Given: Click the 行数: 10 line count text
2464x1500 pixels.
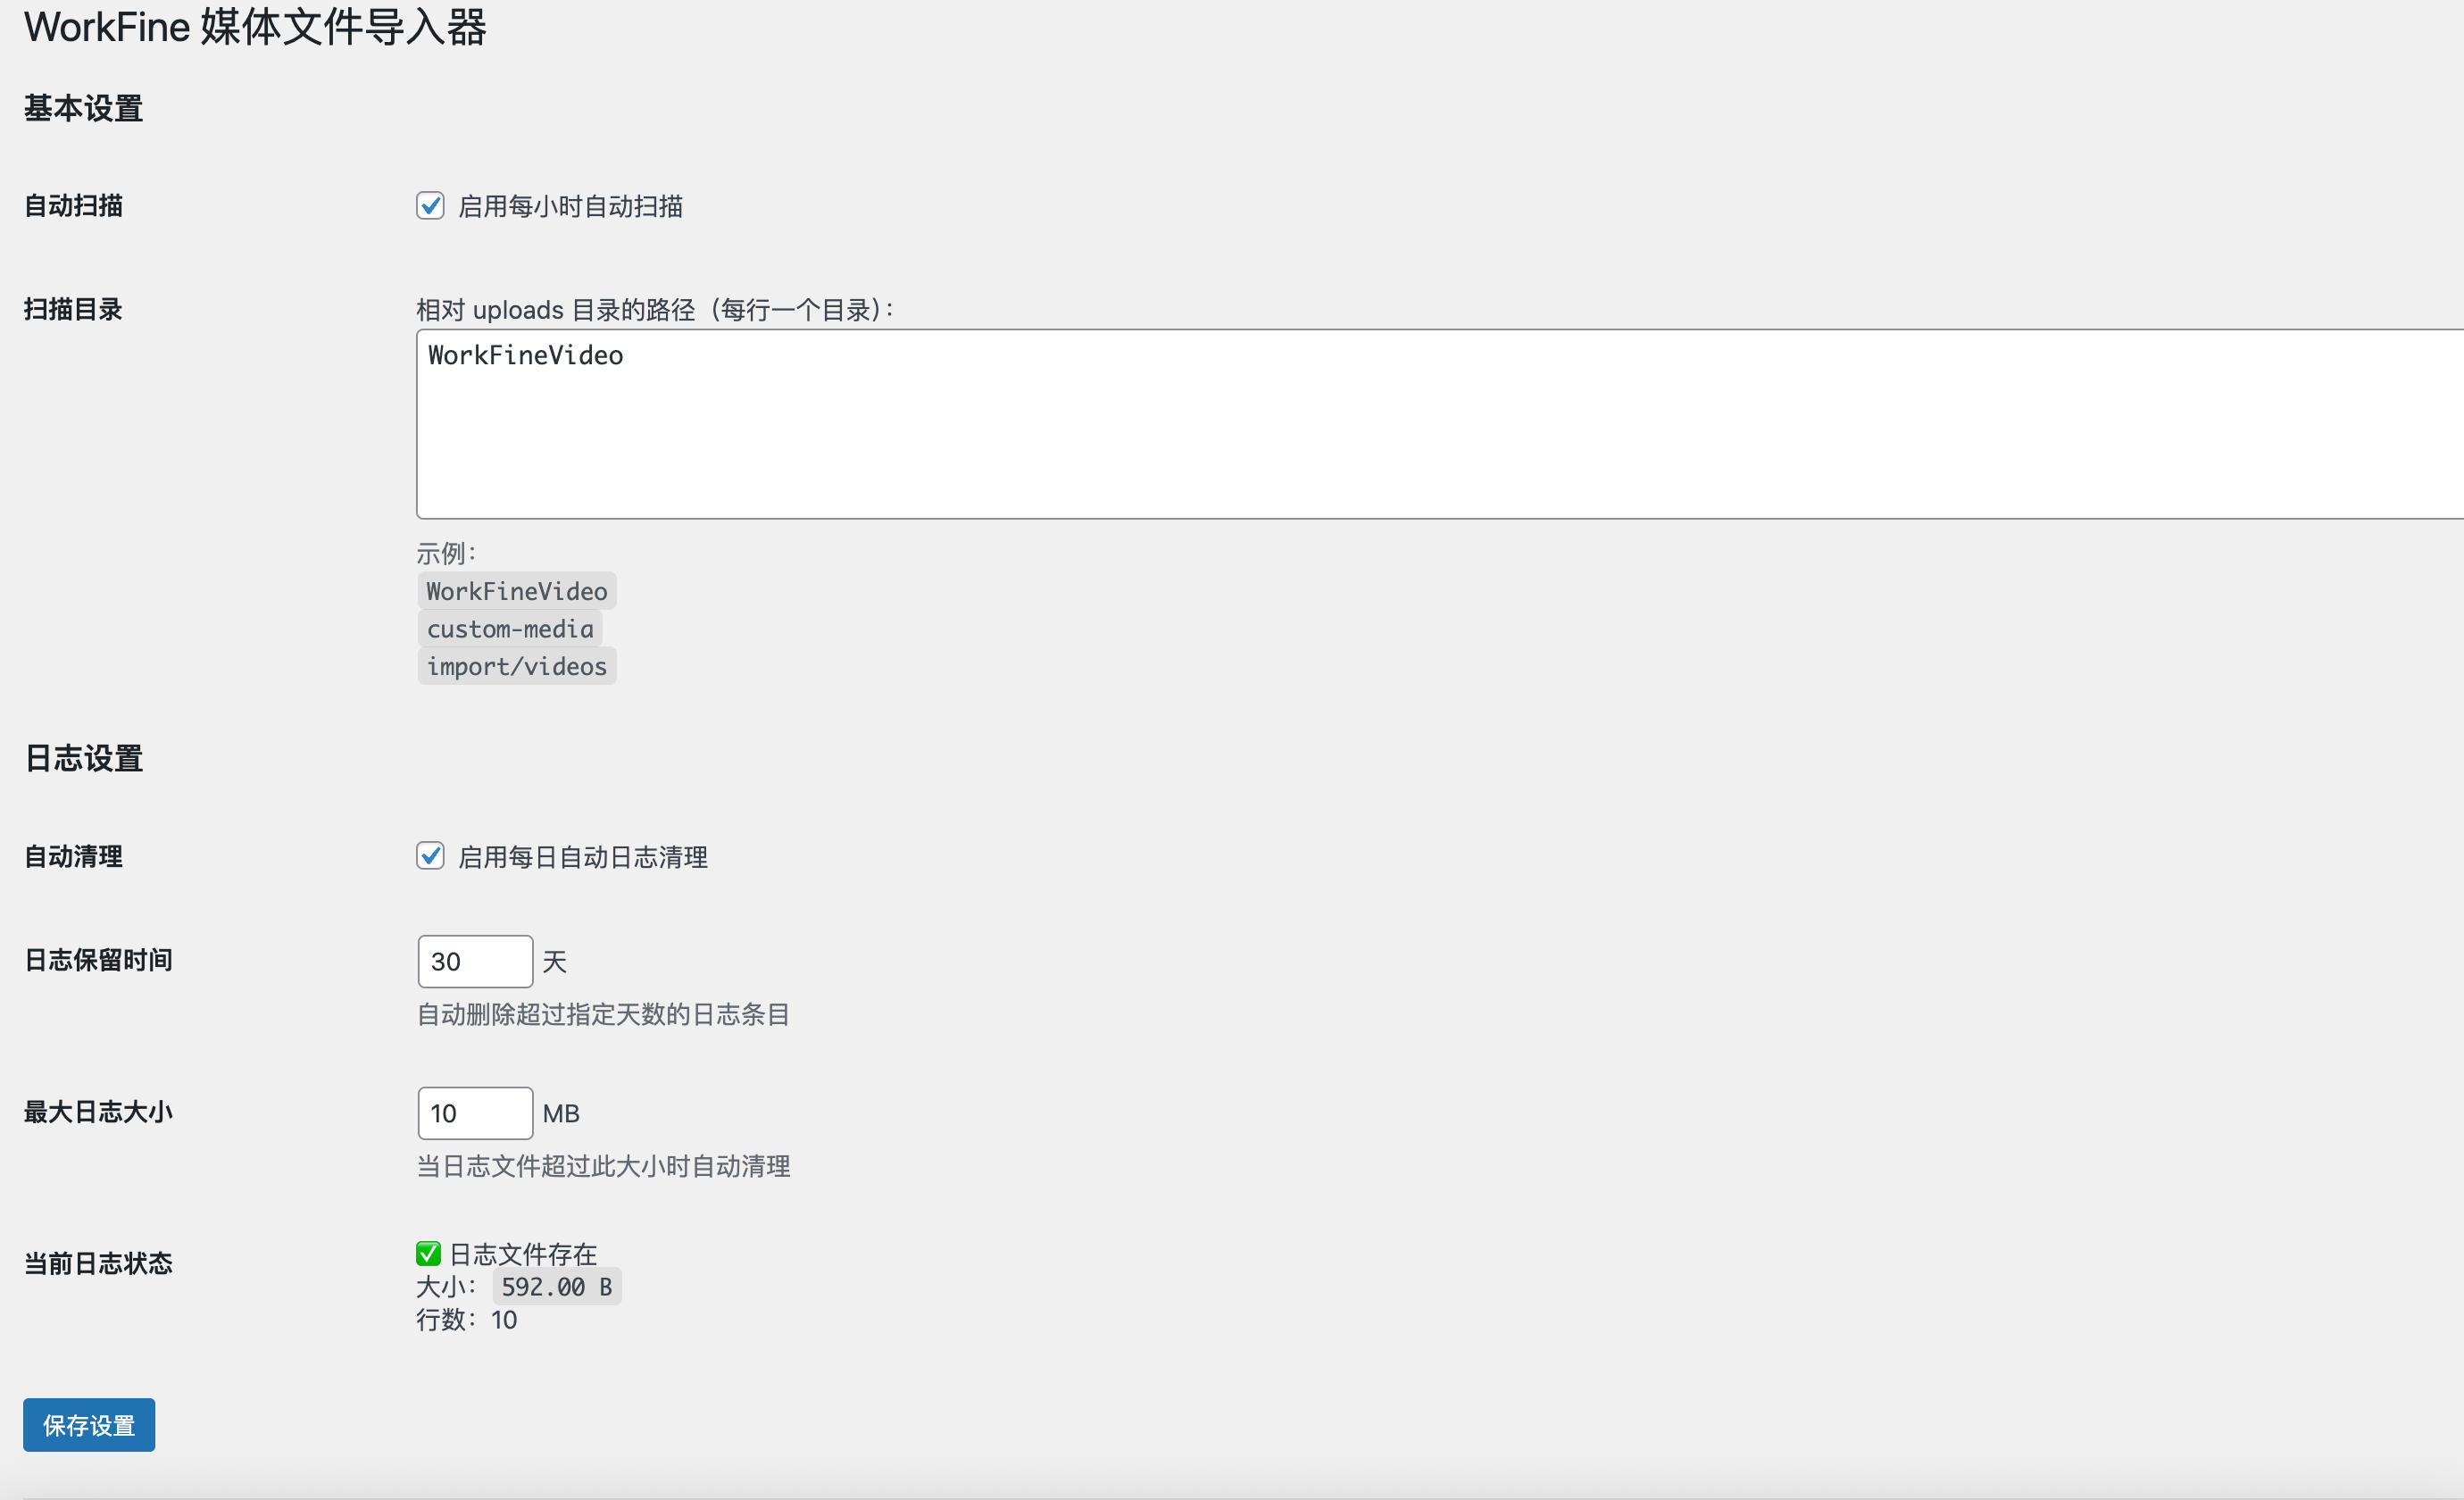Looking at the screenshot, I should [x=467, y=1320].
